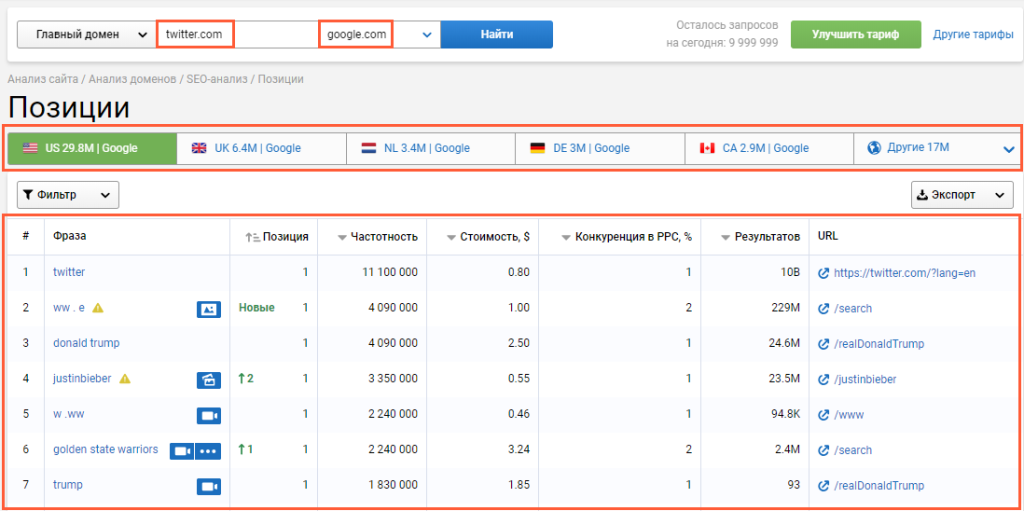This screenshot has width=1024, height=511.
Task: Click position change +2 in justinbieber row
Action: point(246,378)
